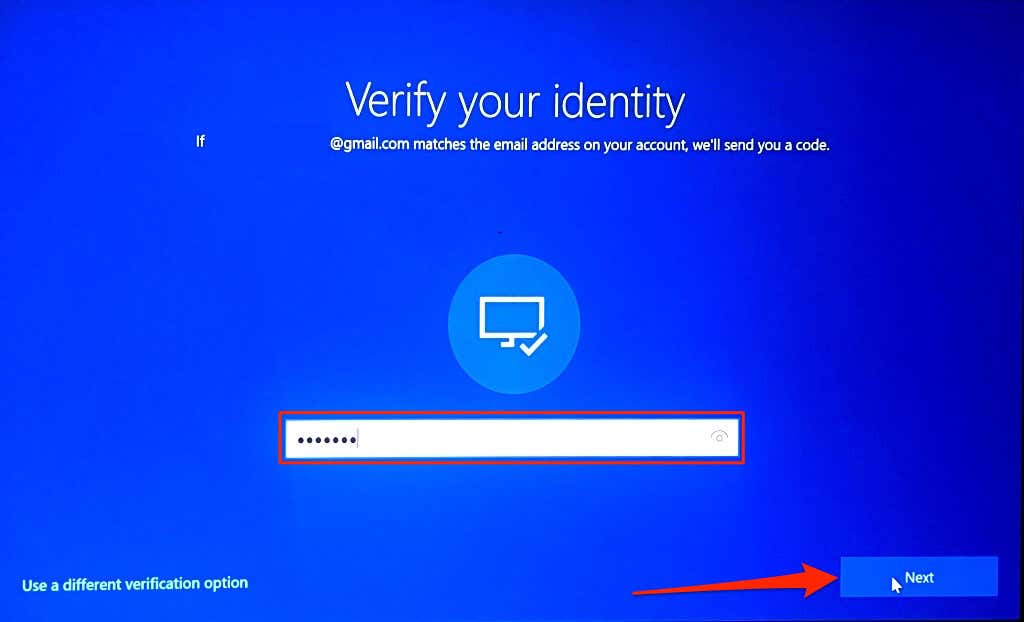Click the @gmail.com address text
Screen dimensions: 1024x622
pos(370,144)
